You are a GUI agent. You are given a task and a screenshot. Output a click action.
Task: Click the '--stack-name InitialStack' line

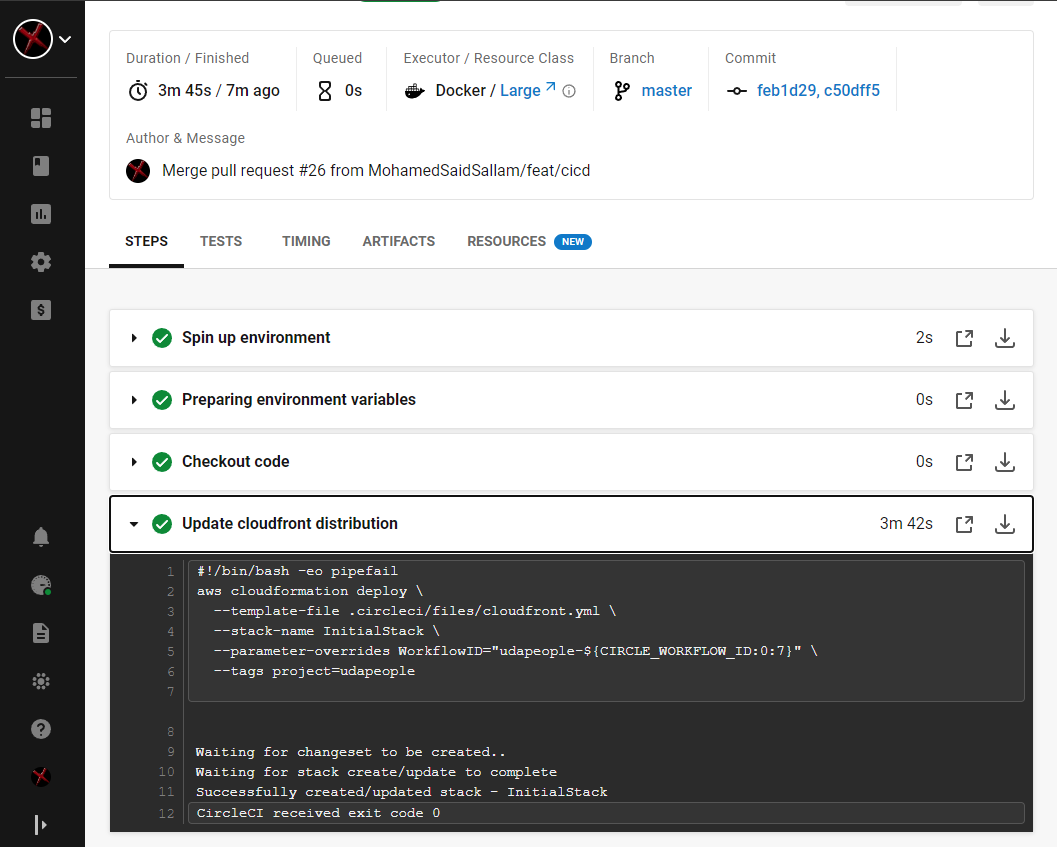pos(326,631)
